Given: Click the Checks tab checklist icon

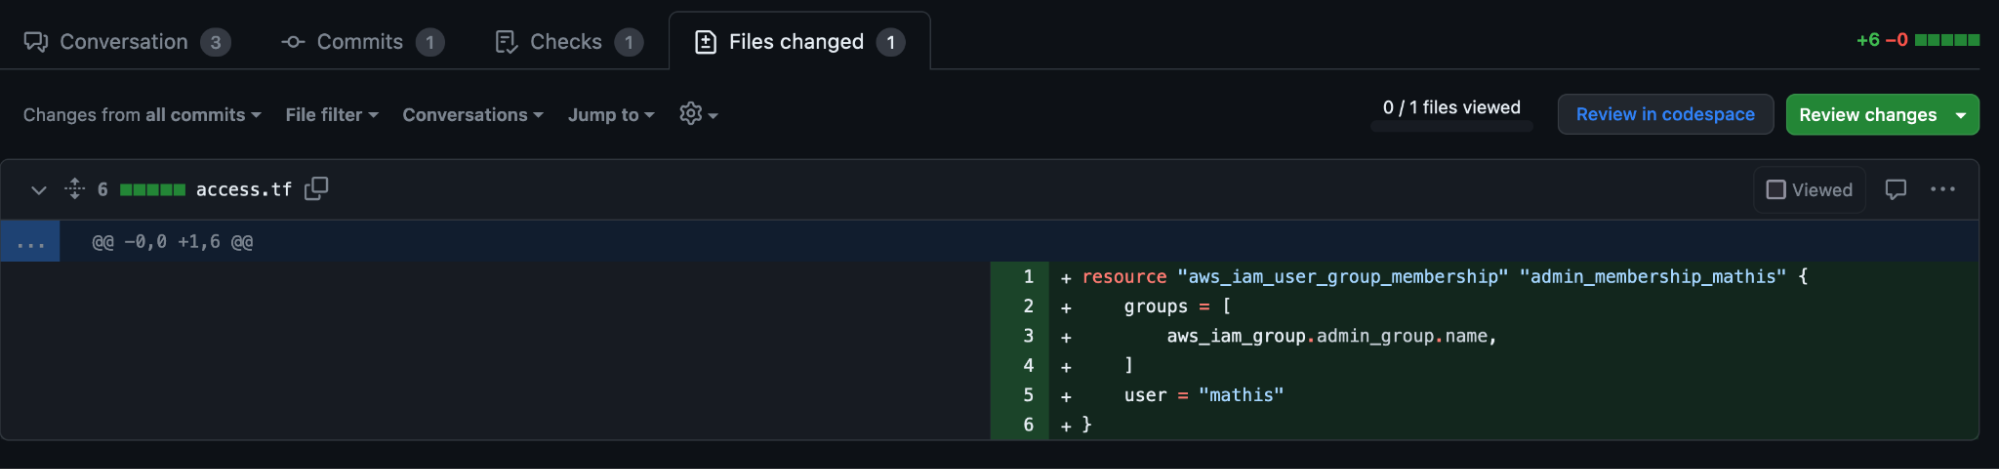Looking at the screenshot, I should (506, 42).
